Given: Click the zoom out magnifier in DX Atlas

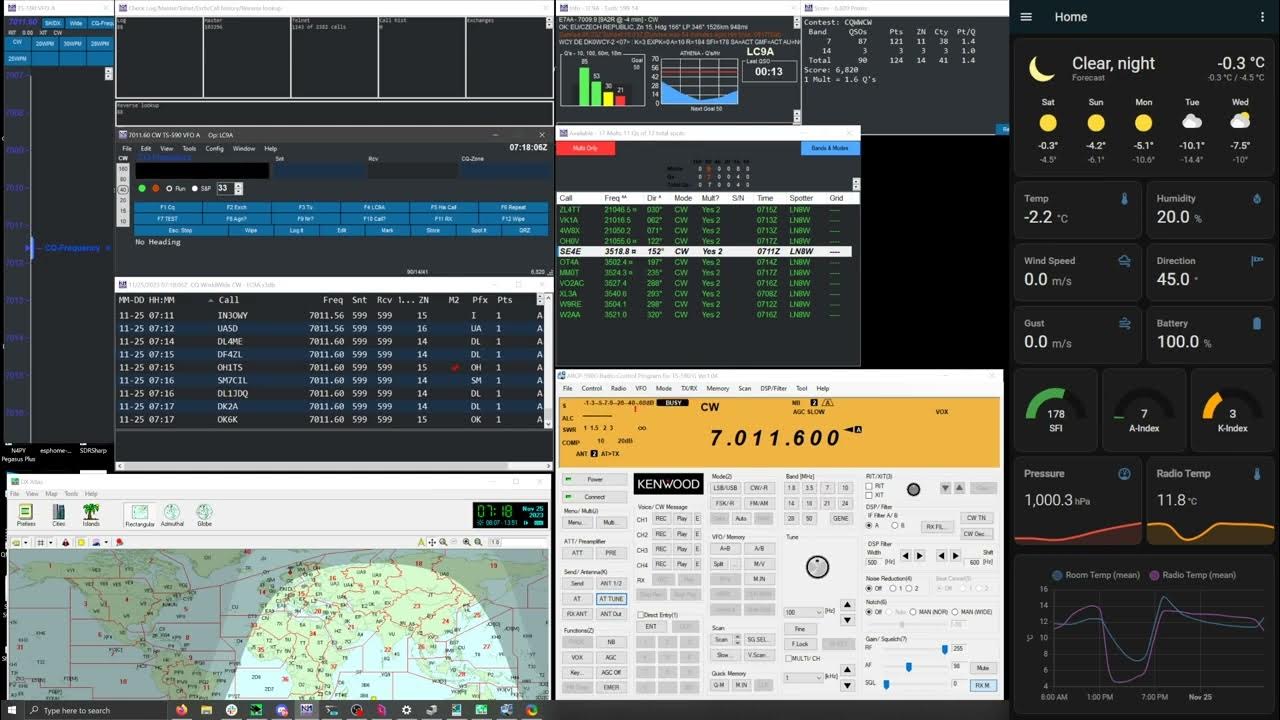Looking at the screenshot, I should (455, 542).
